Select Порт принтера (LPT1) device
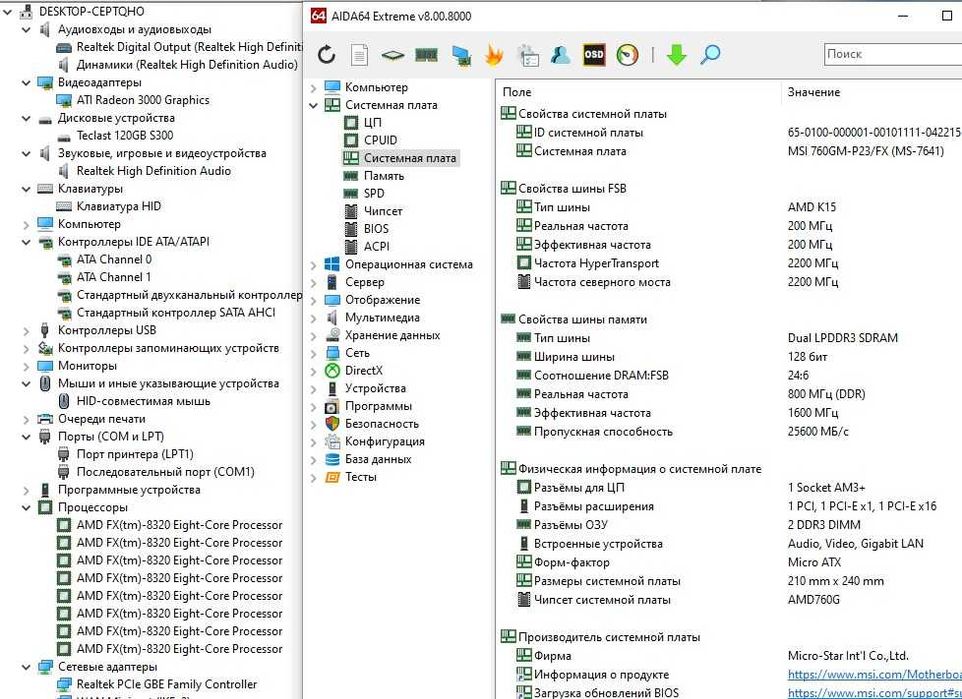 (135, 454)
